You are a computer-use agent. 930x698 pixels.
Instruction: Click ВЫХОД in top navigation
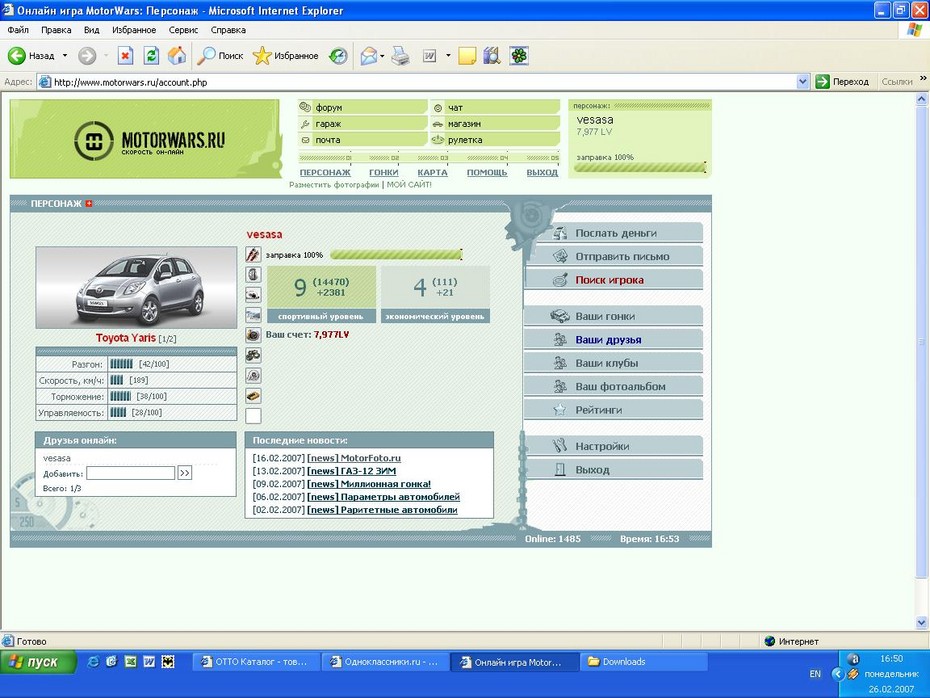542,172
